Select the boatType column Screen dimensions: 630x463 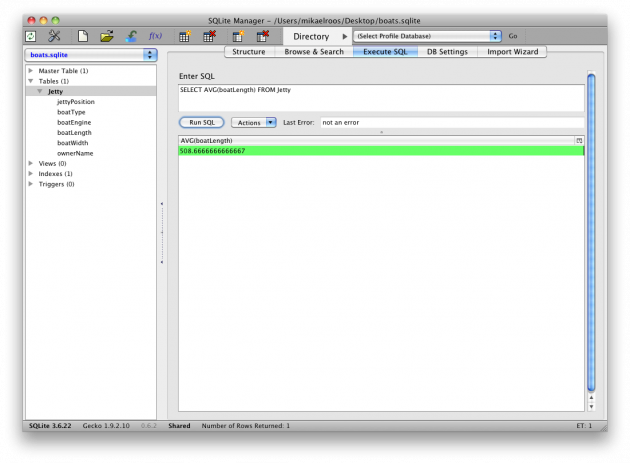coord(71,112)
